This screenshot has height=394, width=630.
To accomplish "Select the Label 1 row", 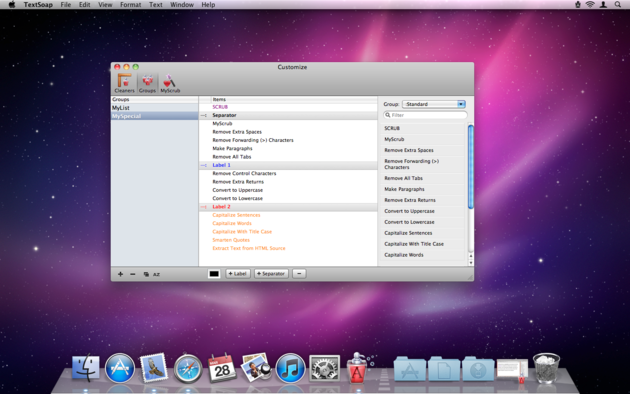I will (x=288, y=165).
